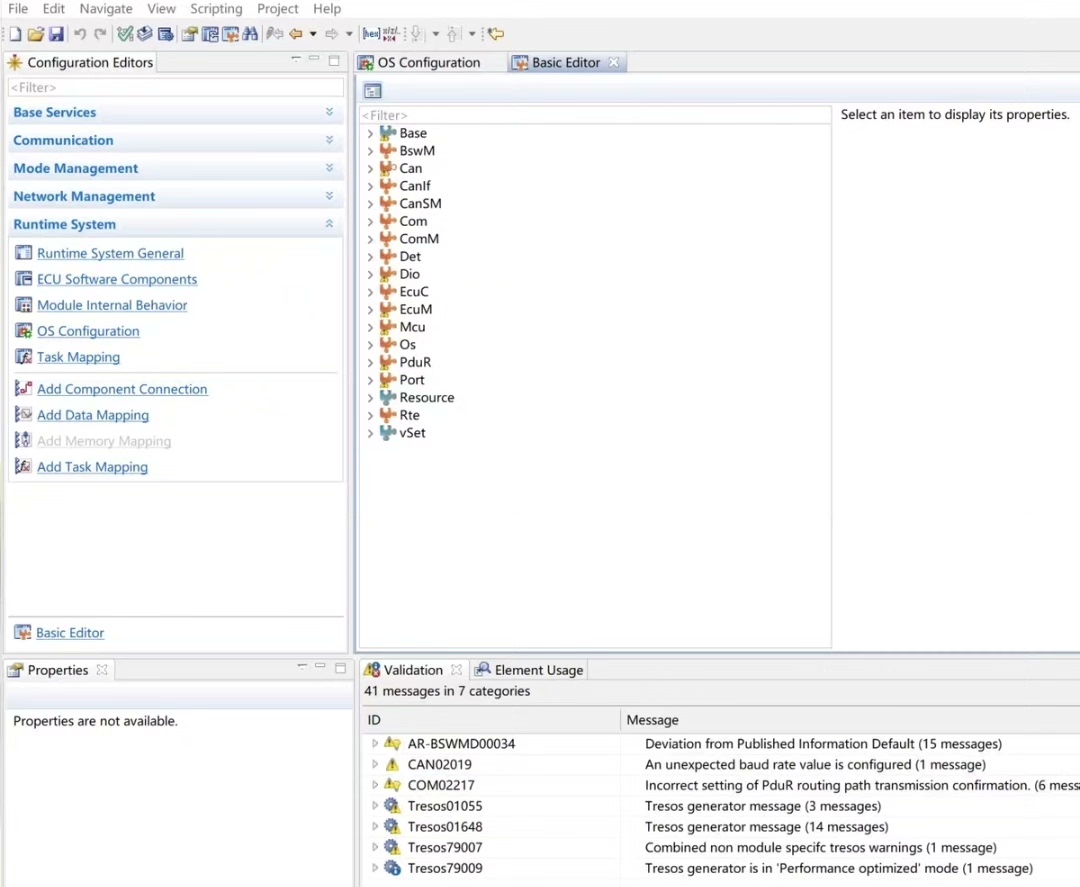The width and height of the screenshot is (1080, 887).
Task: Expand the Communication section
Action: click(x=329, y=140)
